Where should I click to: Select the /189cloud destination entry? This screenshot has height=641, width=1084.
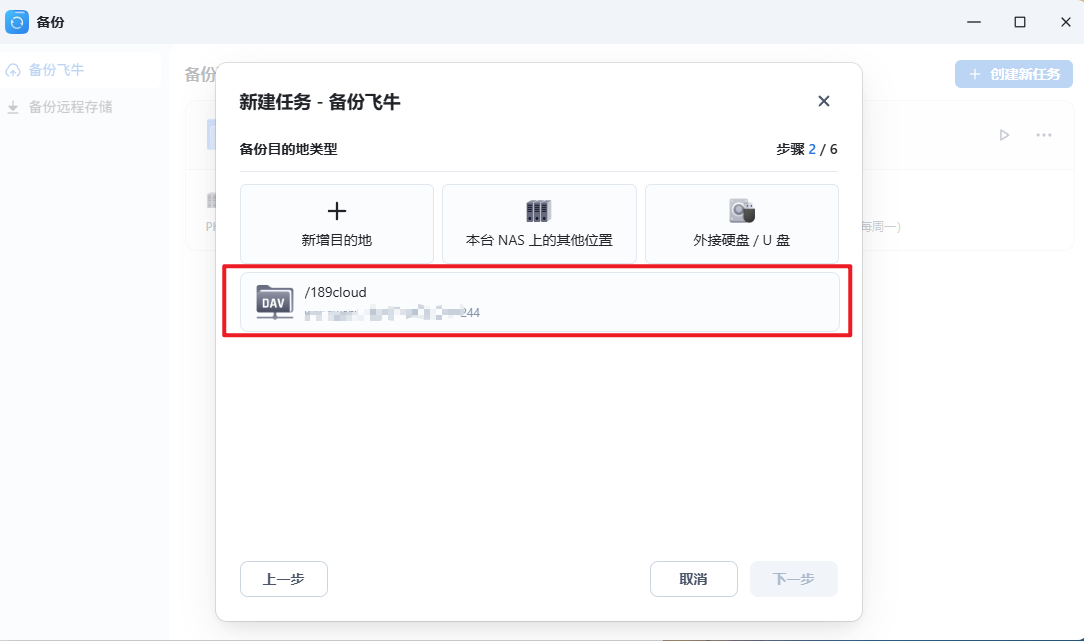click(539, 301)
